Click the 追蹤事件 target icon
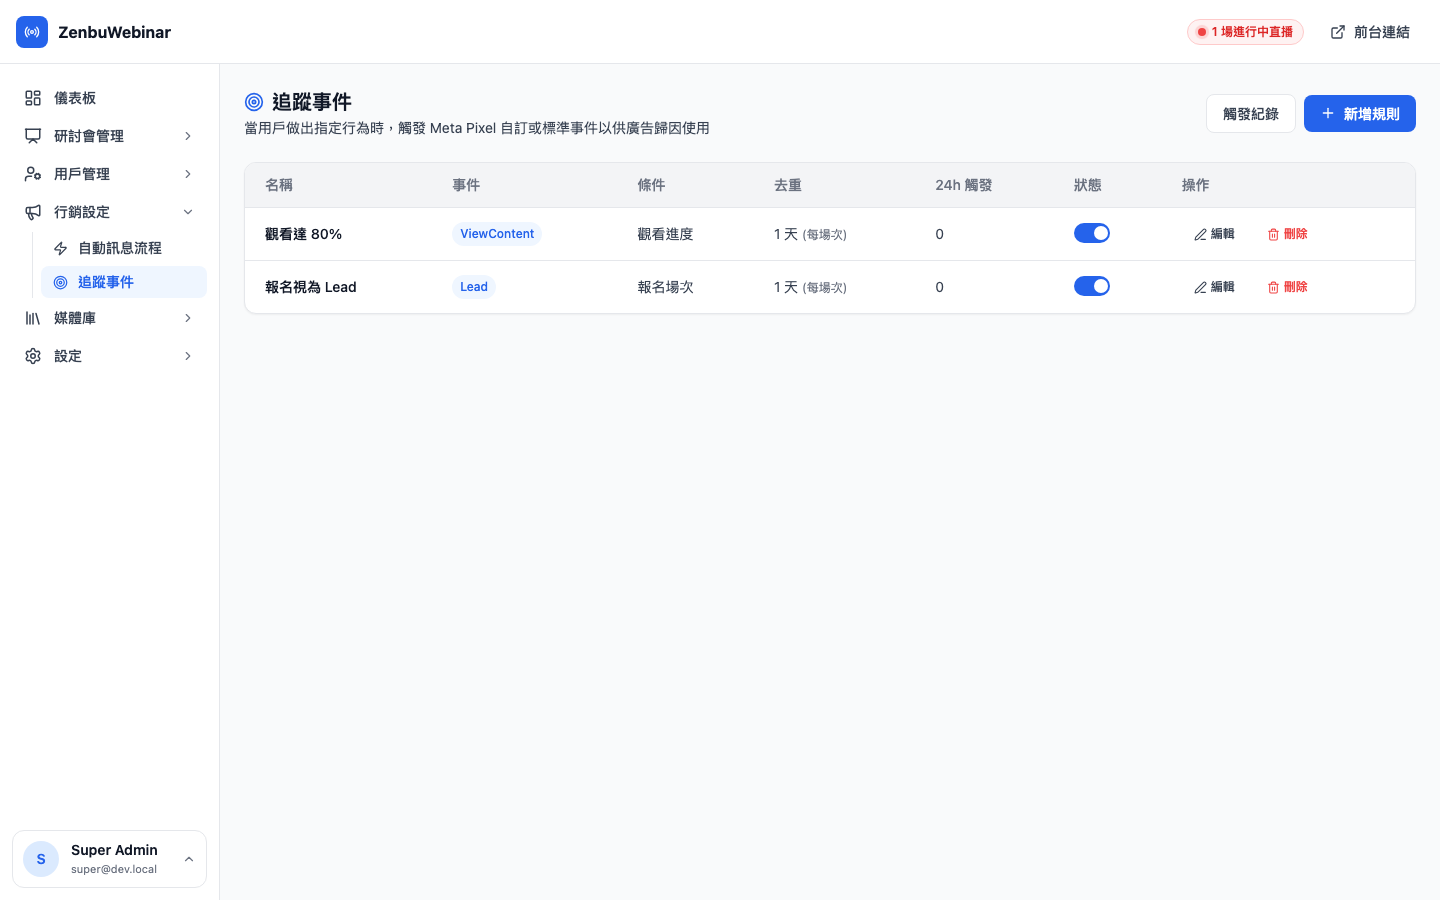The width and height of the screenshot is (1440, 900). tap(60, 281)
